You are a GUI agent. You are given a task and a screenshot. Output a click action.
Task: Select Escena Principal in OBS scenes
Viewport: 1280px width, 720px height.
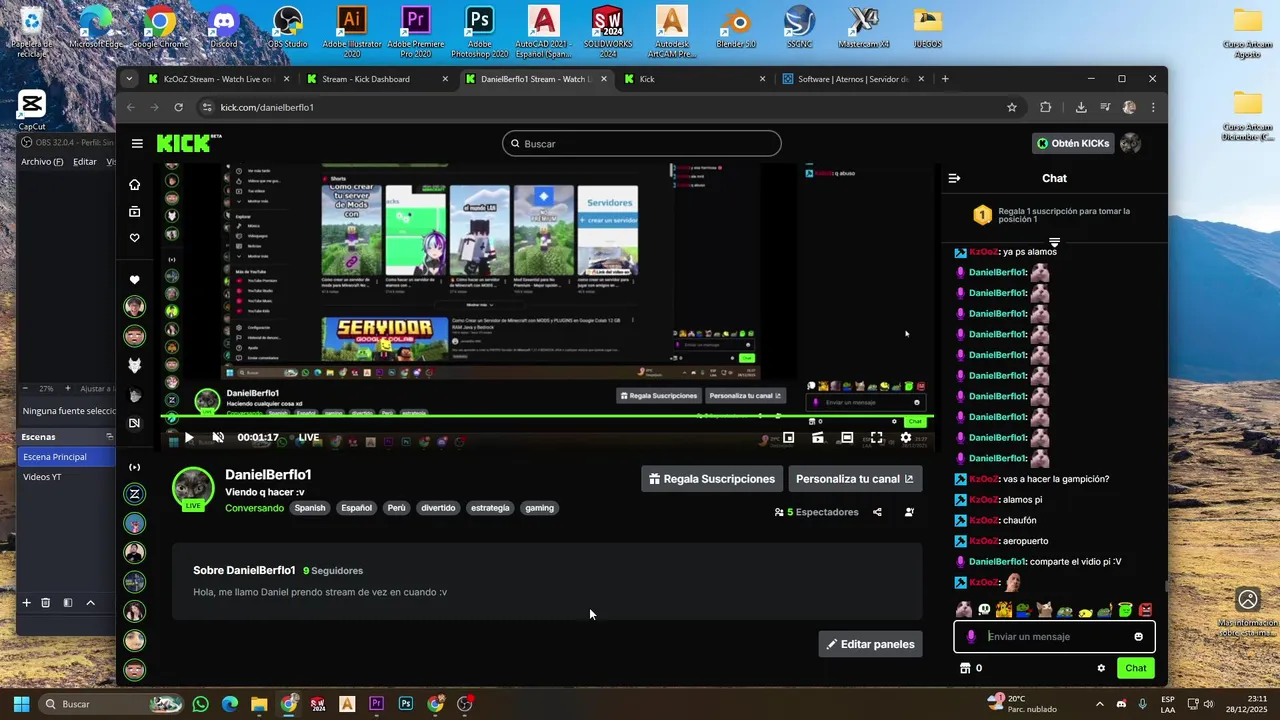pyautogui.click(x=67, y=457)
